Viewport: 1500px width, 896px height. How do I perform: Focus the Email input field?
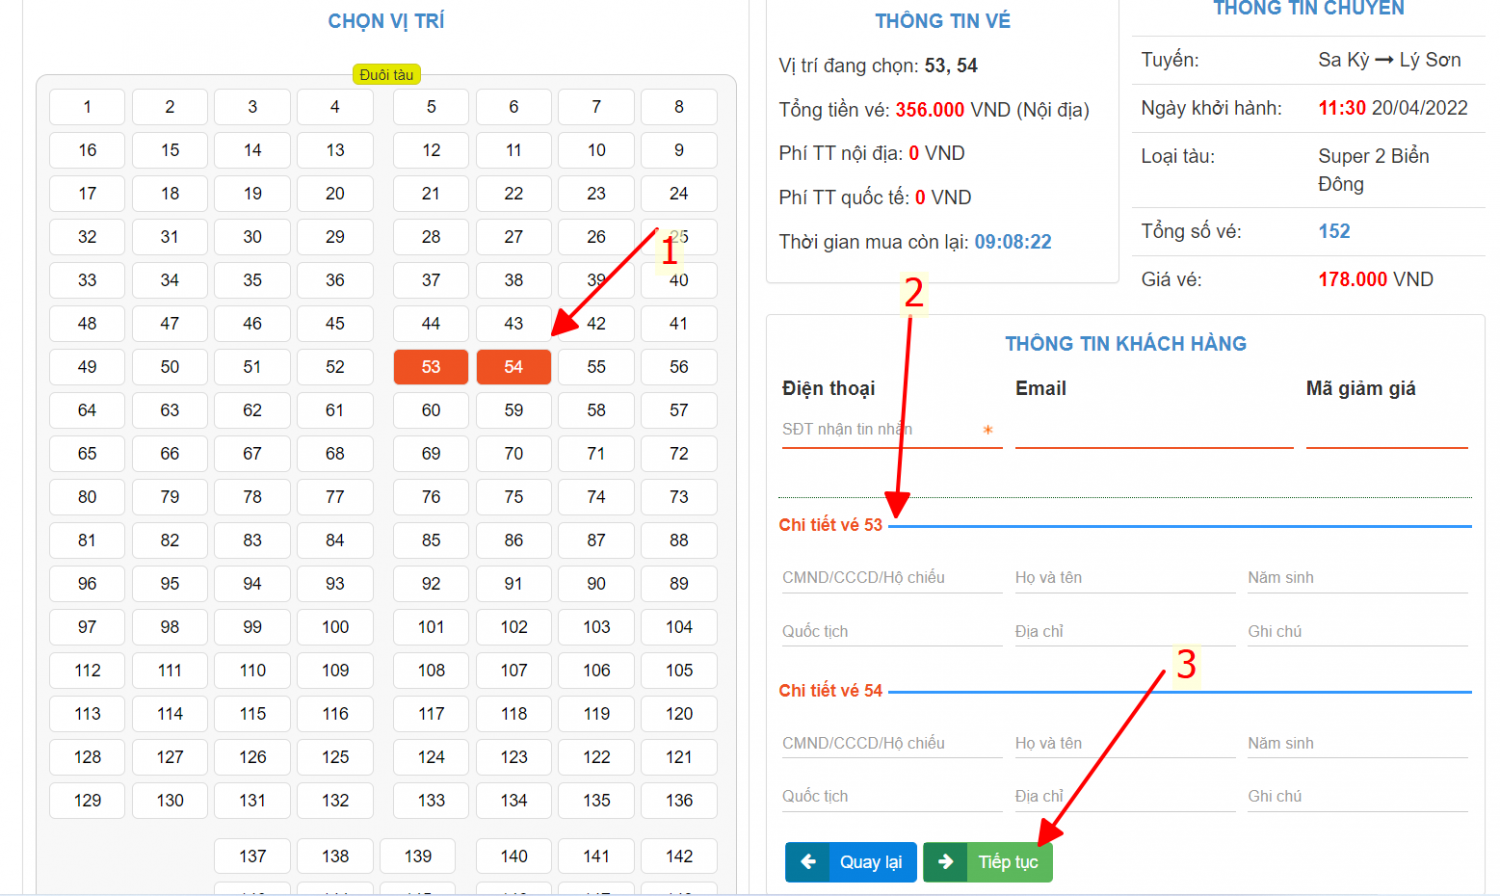click(x=1153, y=431)
